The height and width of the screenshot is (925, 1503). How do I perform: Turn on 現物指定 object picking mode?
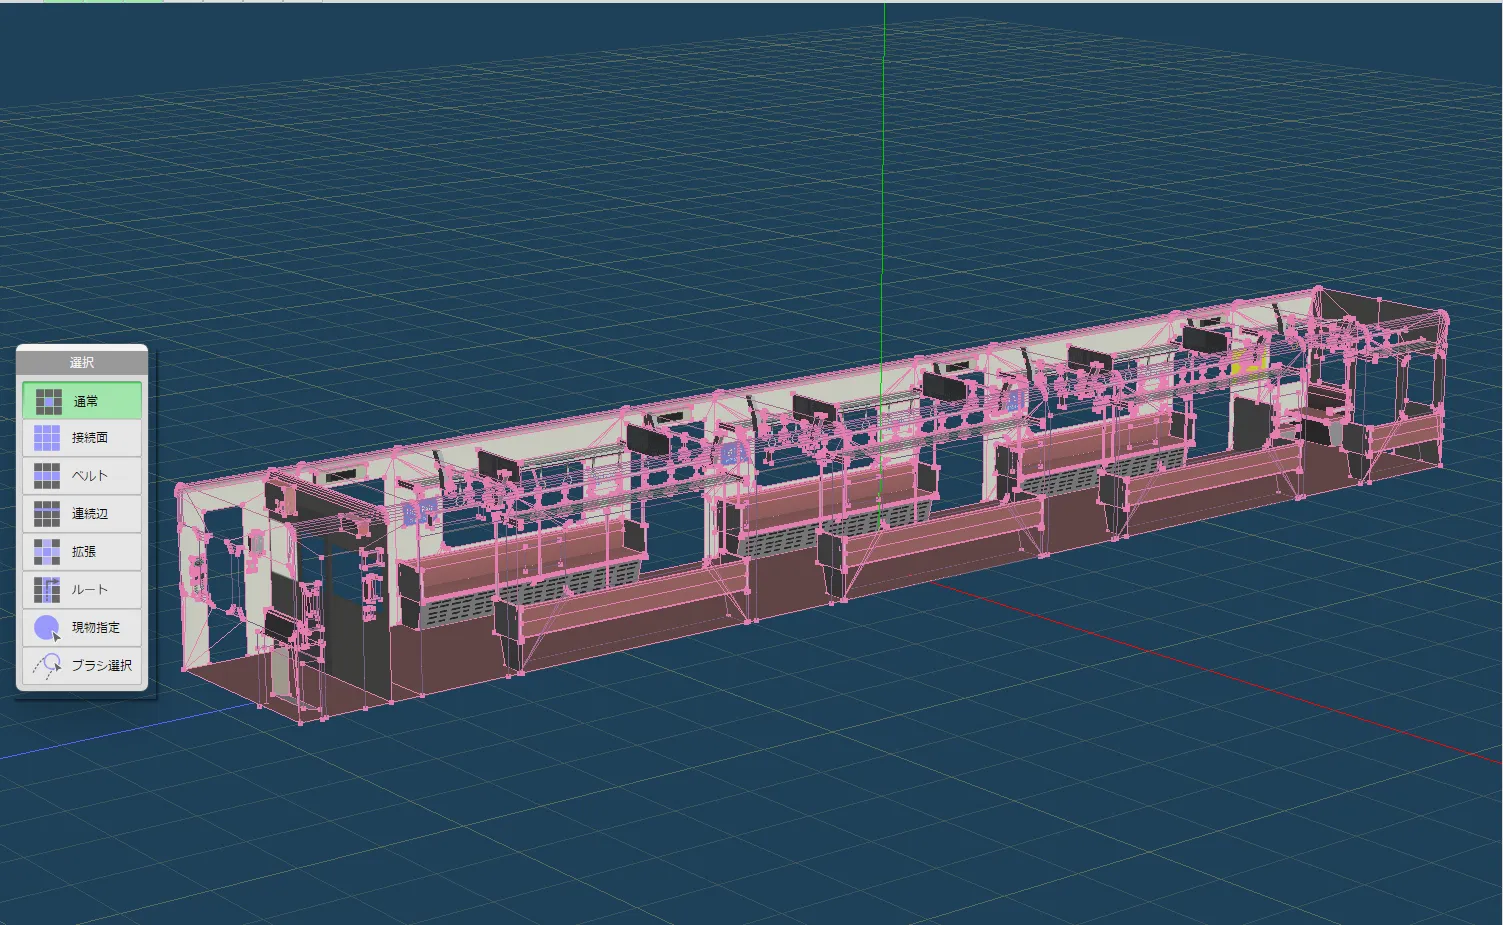point(82,628)
